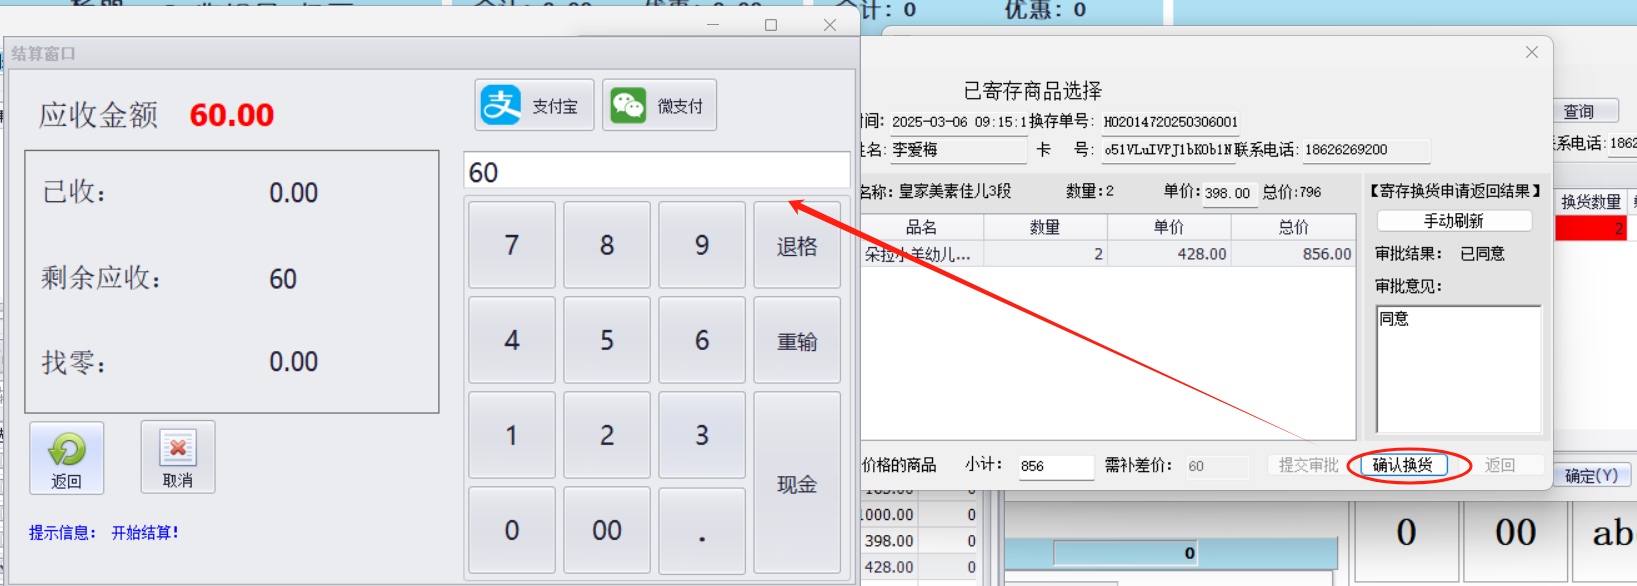Click the red cell showing 2
1637x586 pixels.
tap(1591, 229)
